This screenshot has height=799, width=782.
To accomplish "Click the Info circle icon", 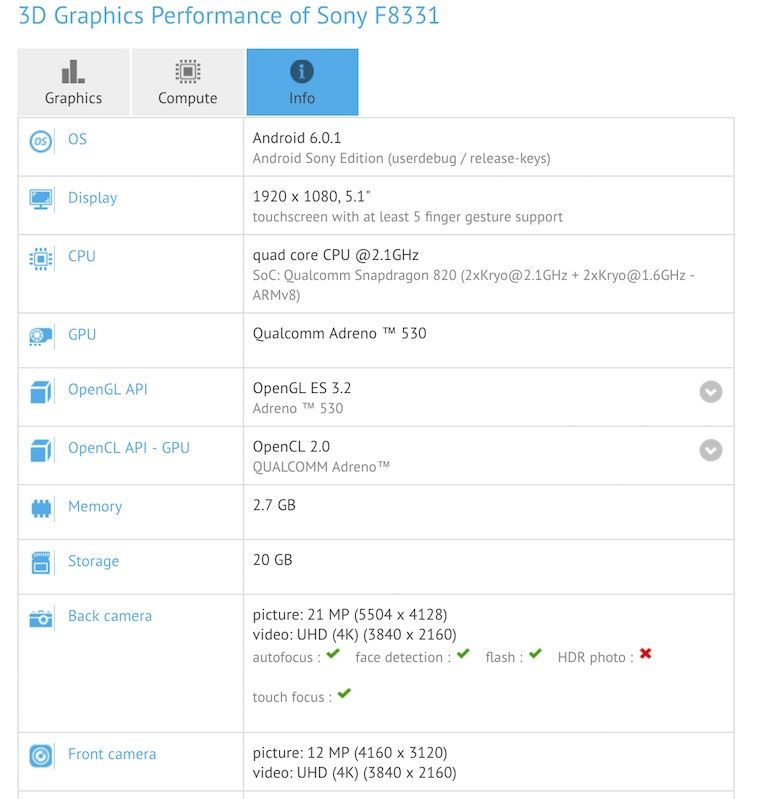I will [302, 71].
